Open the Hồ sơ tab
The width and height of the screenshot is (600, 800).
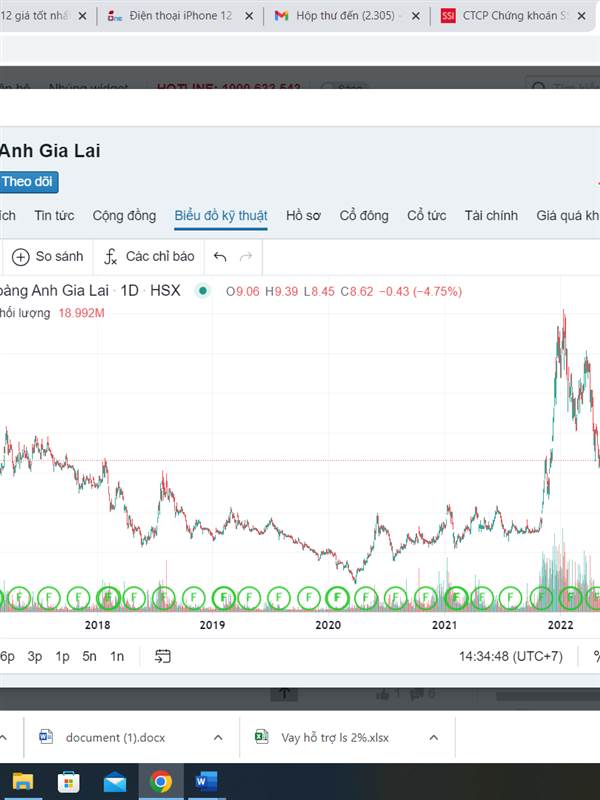point(303,216)
